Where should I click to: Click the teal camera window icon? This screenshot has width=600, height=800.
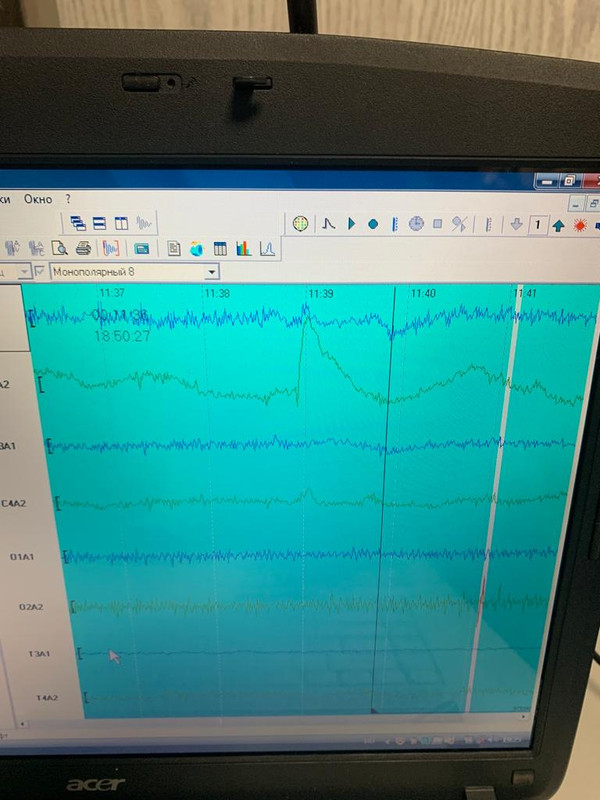[141, 248]
